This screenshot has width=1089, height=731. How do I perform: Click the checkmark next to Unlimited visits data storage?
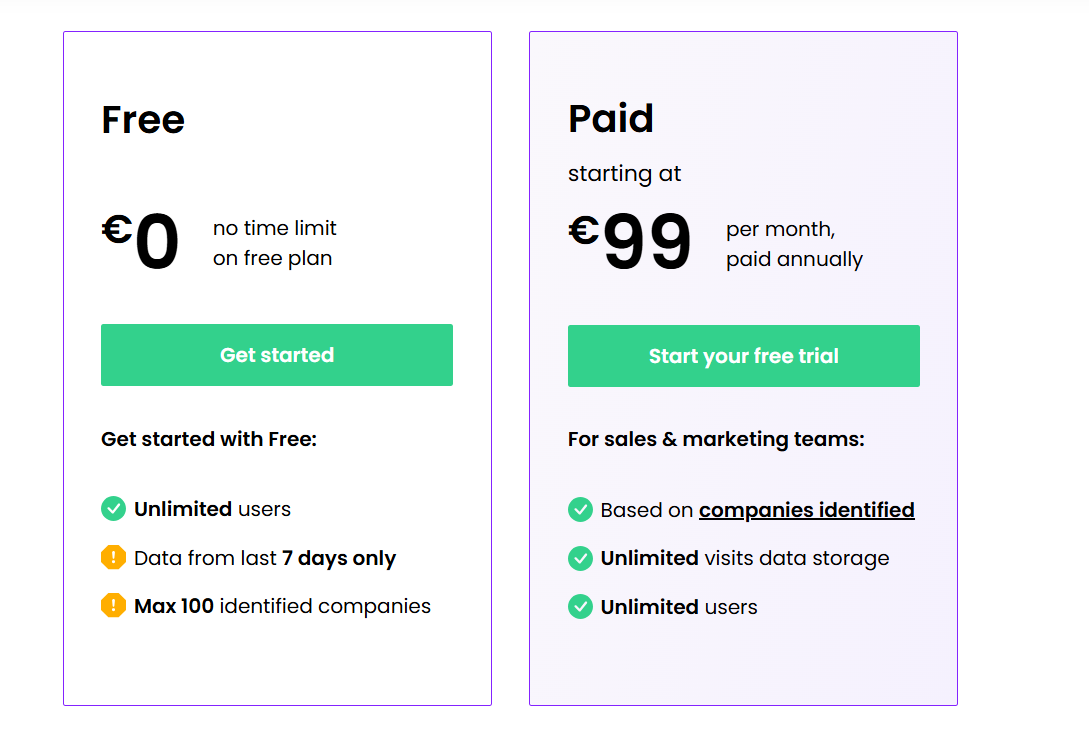(x=580, y=558)
